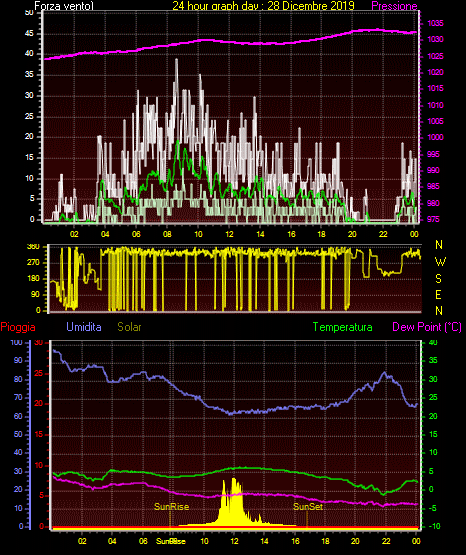Click the "975" pressure axis value
Image resolution: width=466 pixels, height=555 pixels.
[x=433, y=219]
